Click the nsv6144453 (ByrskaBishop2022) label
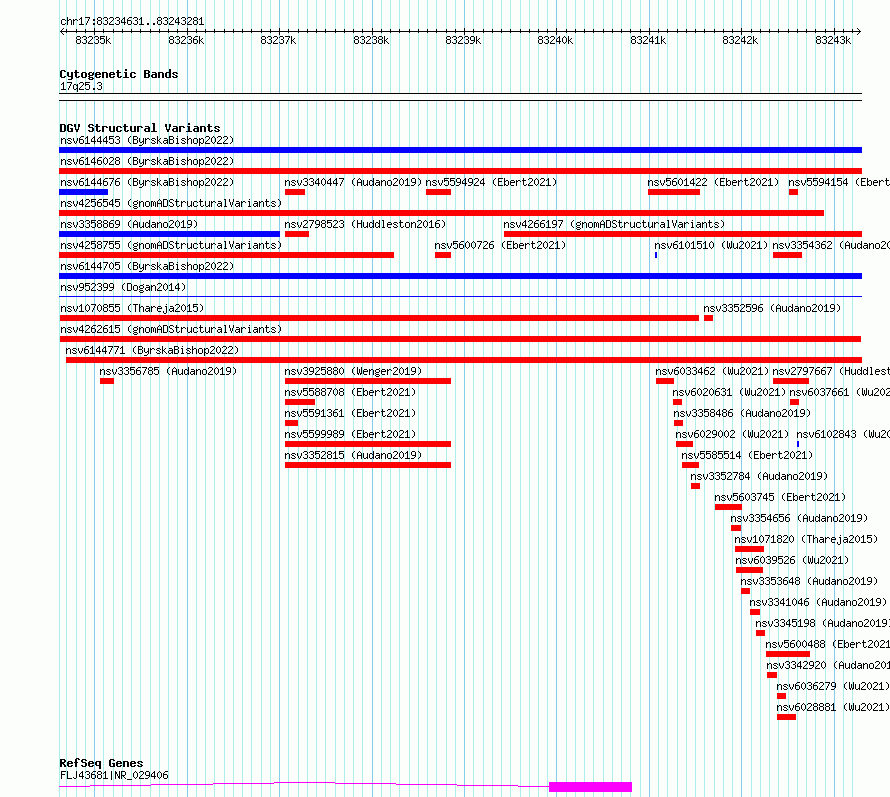This screenshot has height=797, width=890. click(x=147, y=140)
